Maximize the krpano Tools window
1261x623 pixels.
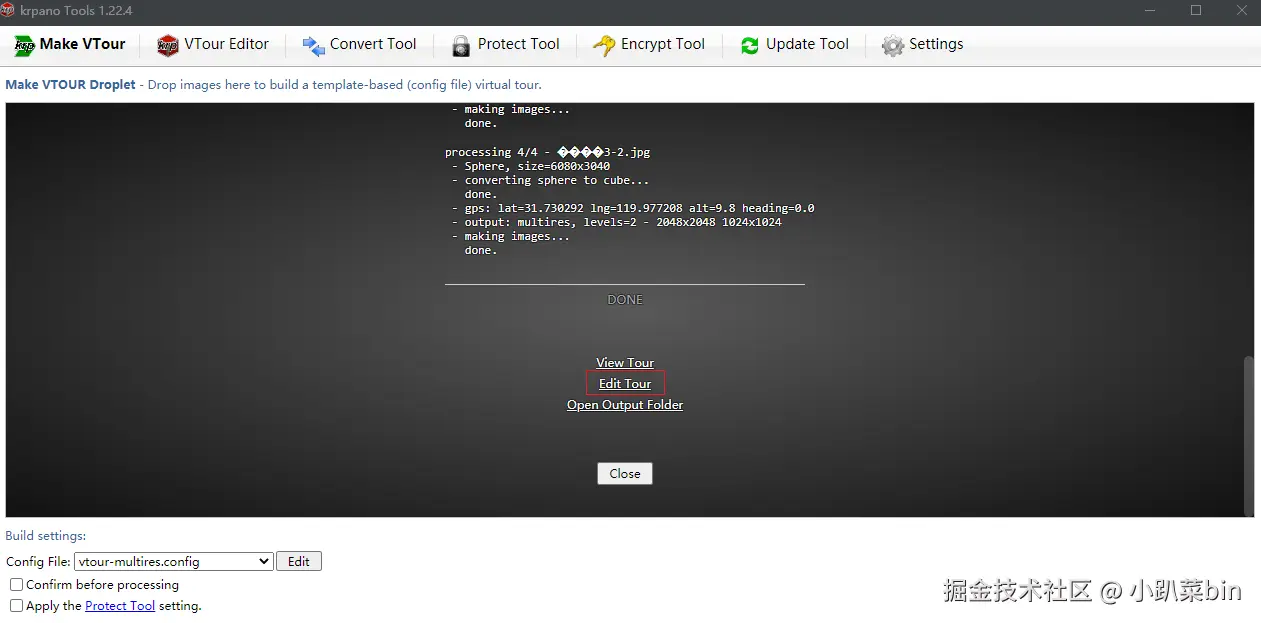pos(1196,11)
